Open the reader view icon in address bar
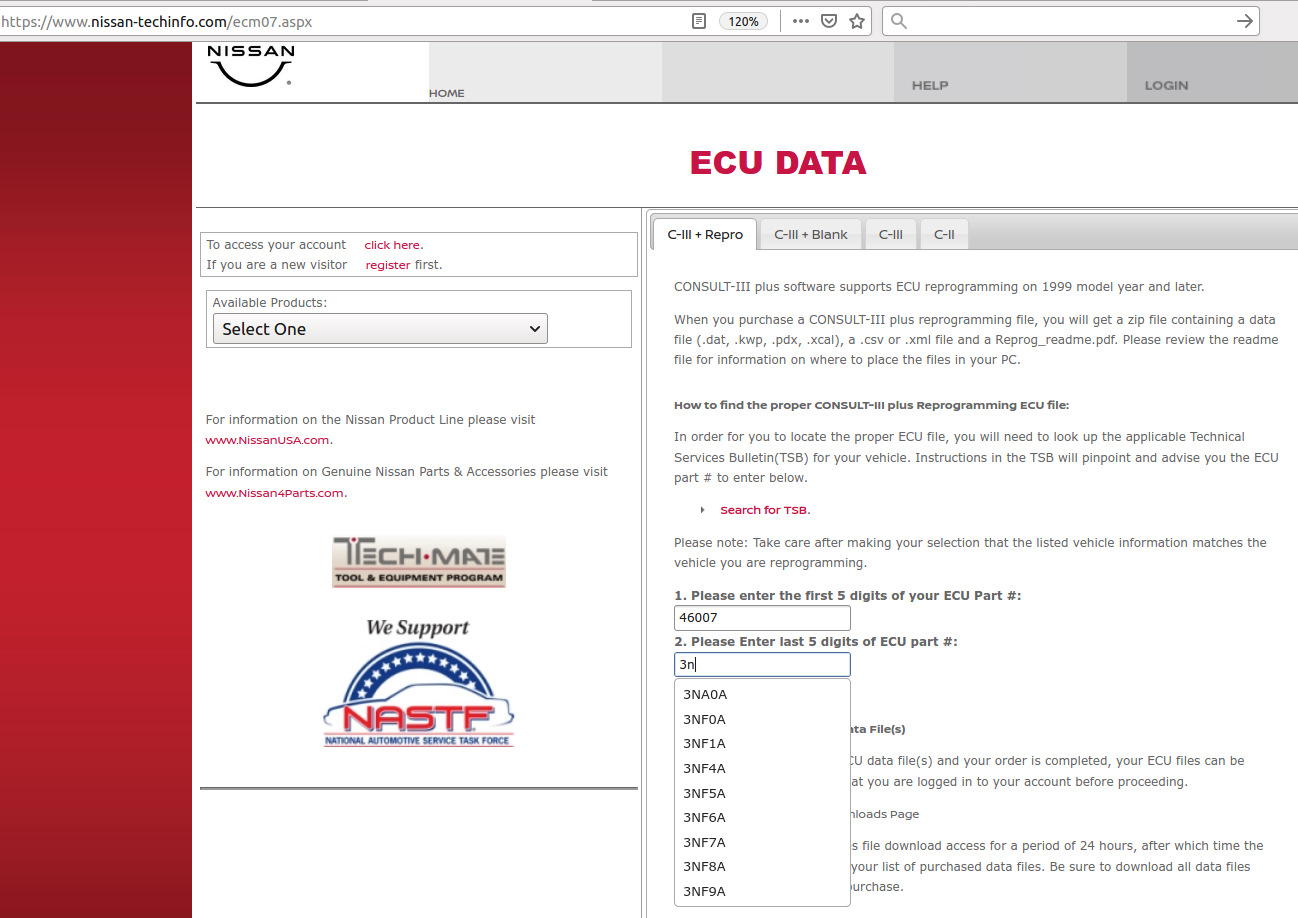 (699, 21)
